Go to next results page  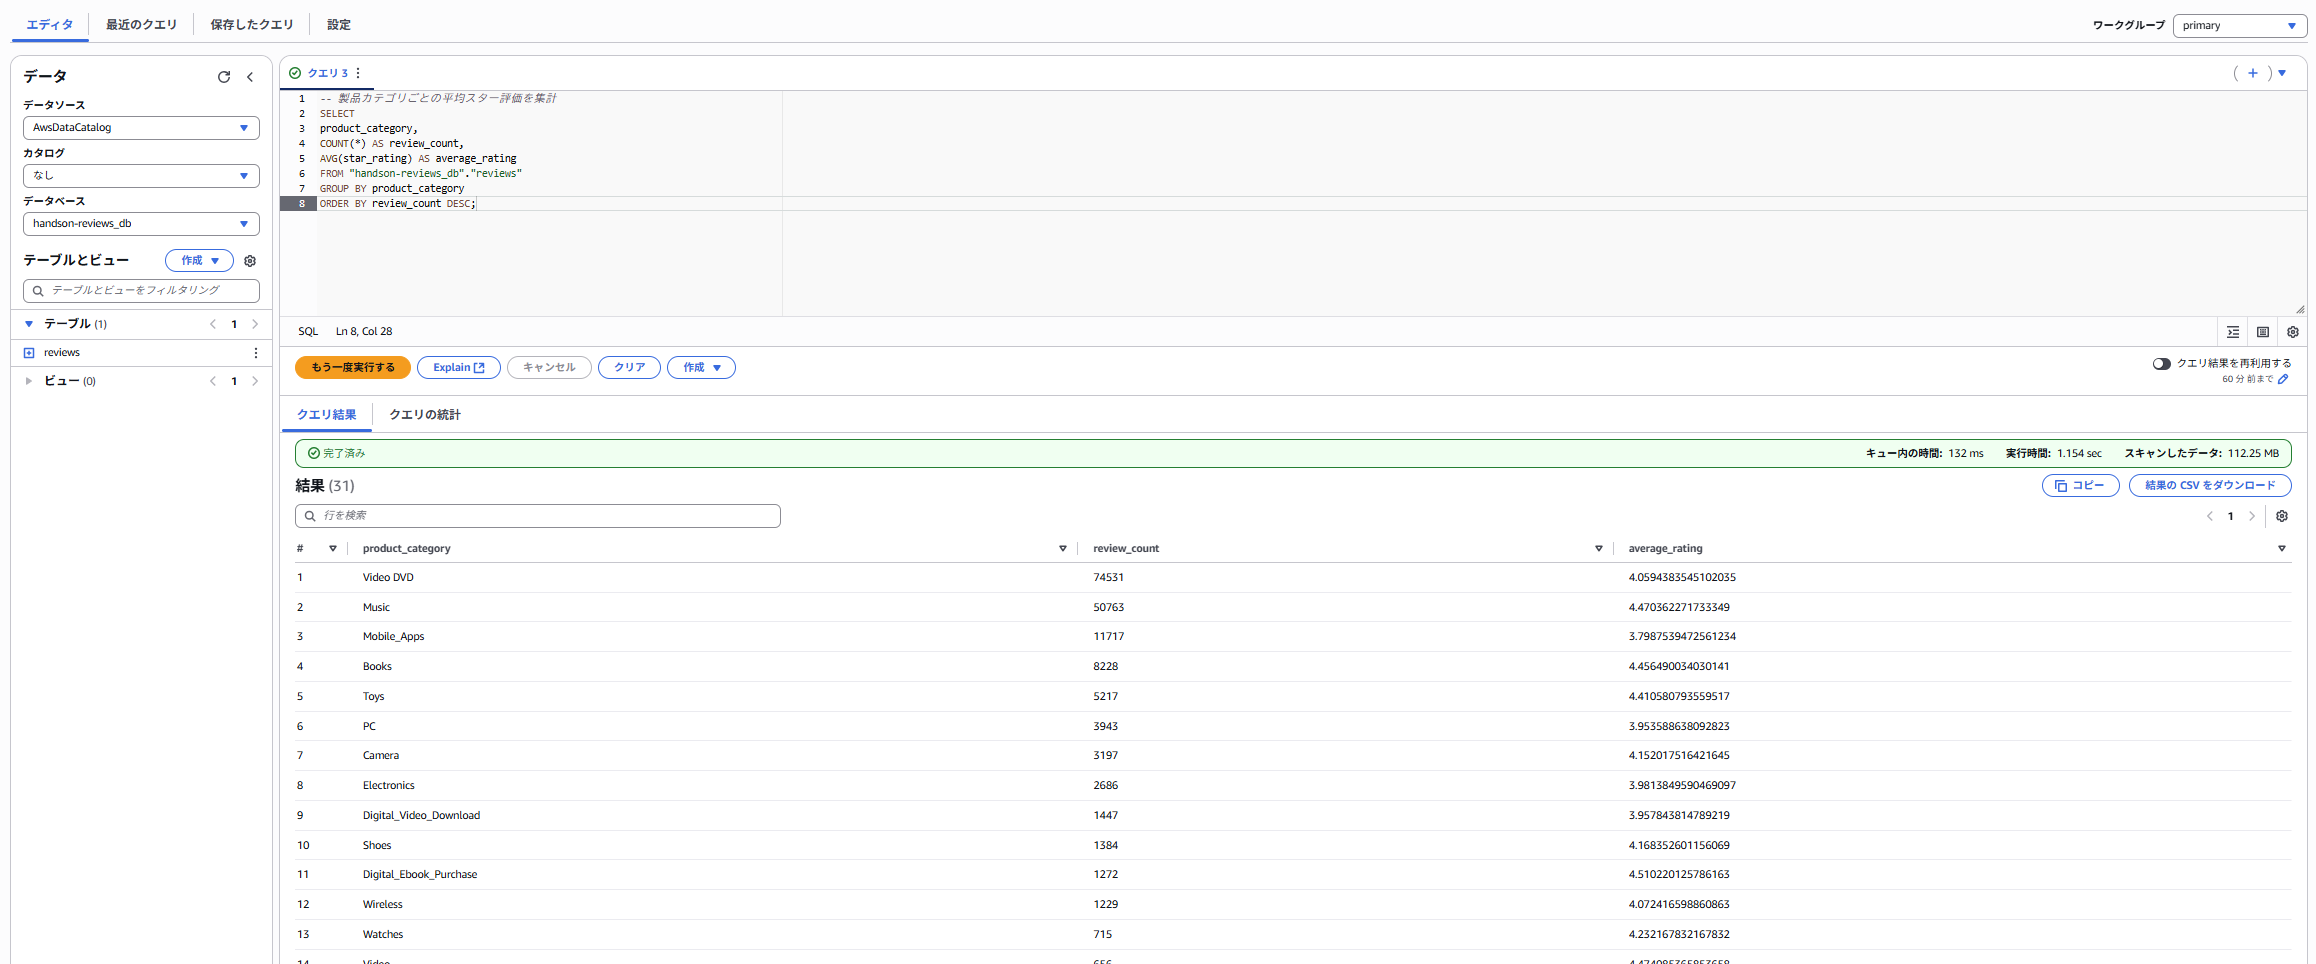2252,516
